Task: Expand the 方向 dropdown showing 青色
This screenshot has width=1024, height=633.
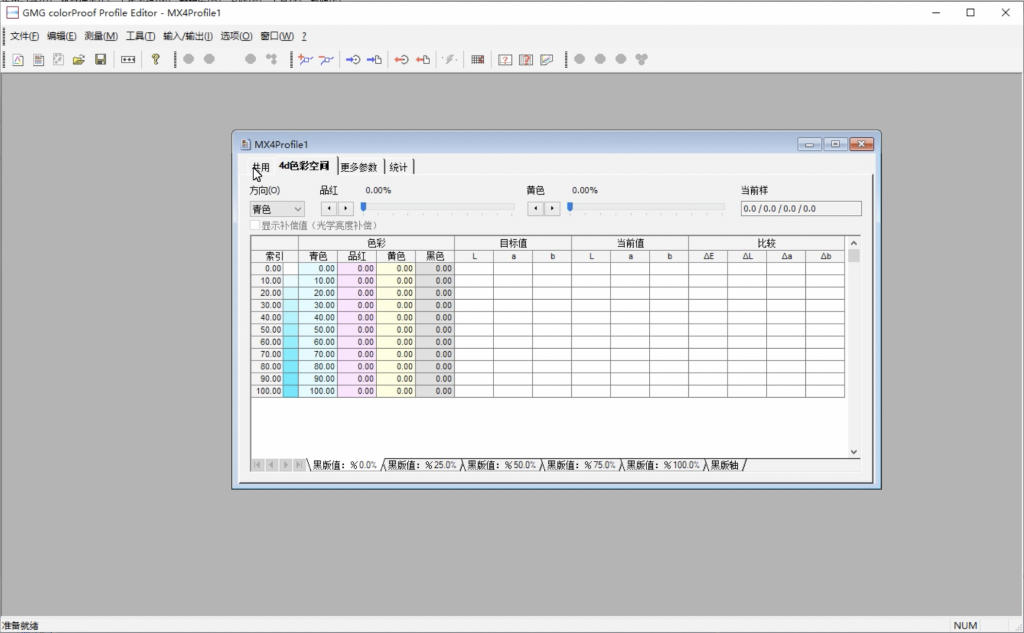Action: pyautogui.click(x=277, y=209)
